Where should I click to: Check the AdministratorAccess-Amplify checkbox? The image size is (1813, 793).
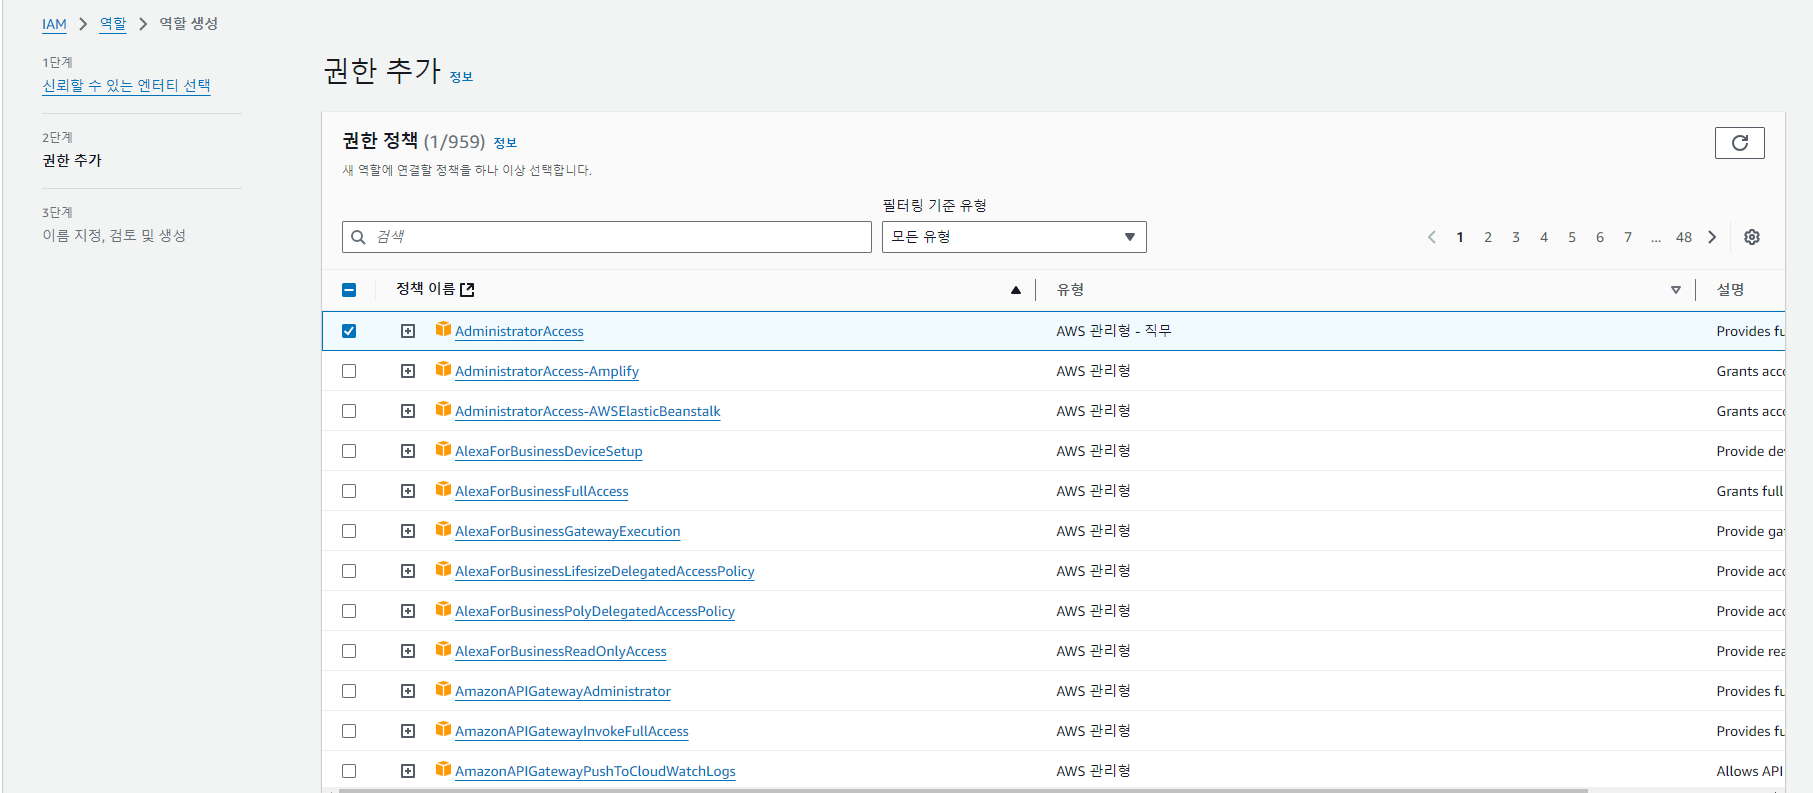pyautogui.click(x=349, y=371)
